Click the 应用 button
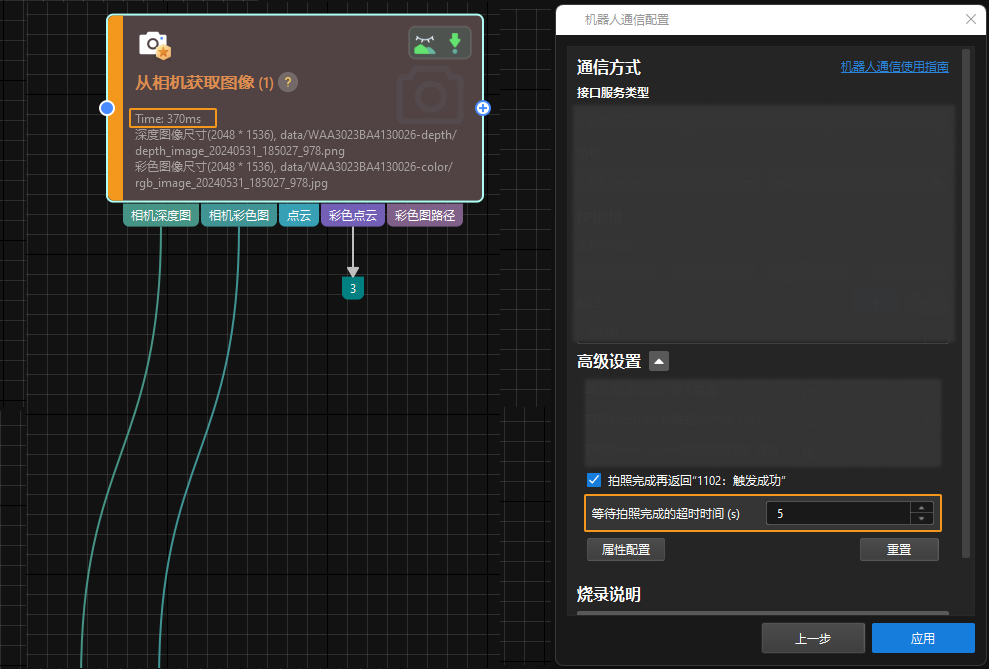Screen dimensions: 989x669 pyautogui.click(x=922, y=638)
